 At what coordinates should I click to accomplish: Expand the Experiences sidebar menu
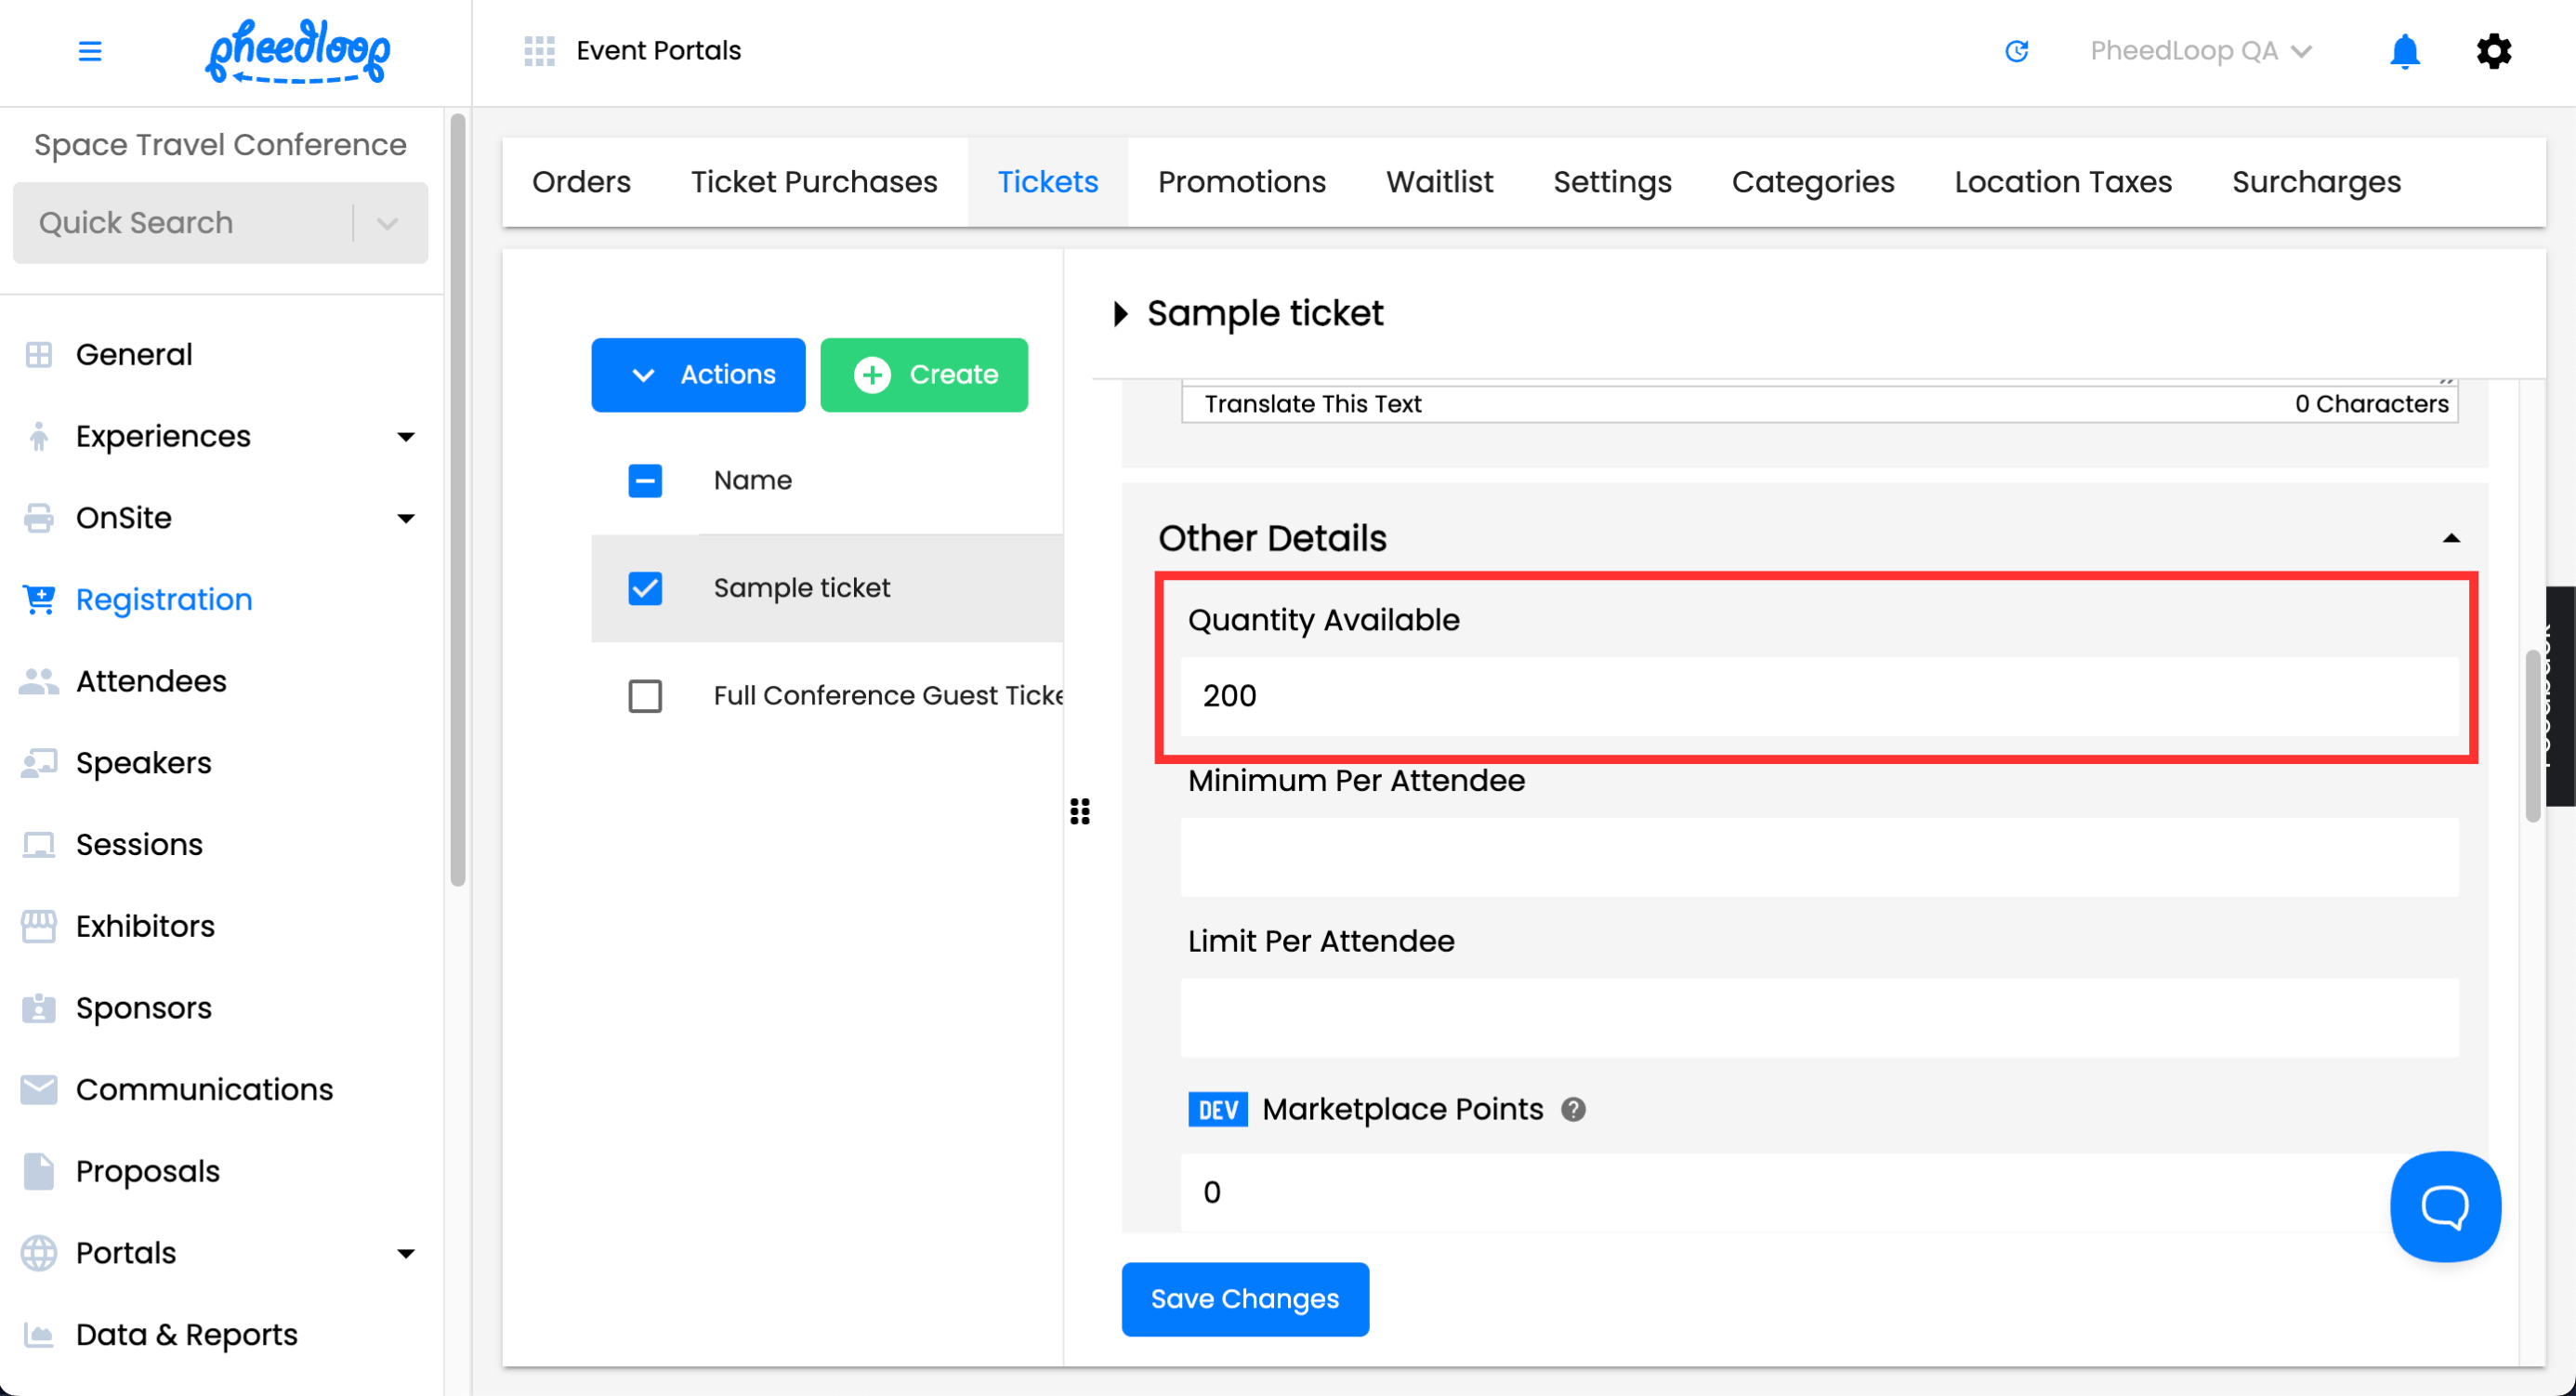(x=405, y=436)
